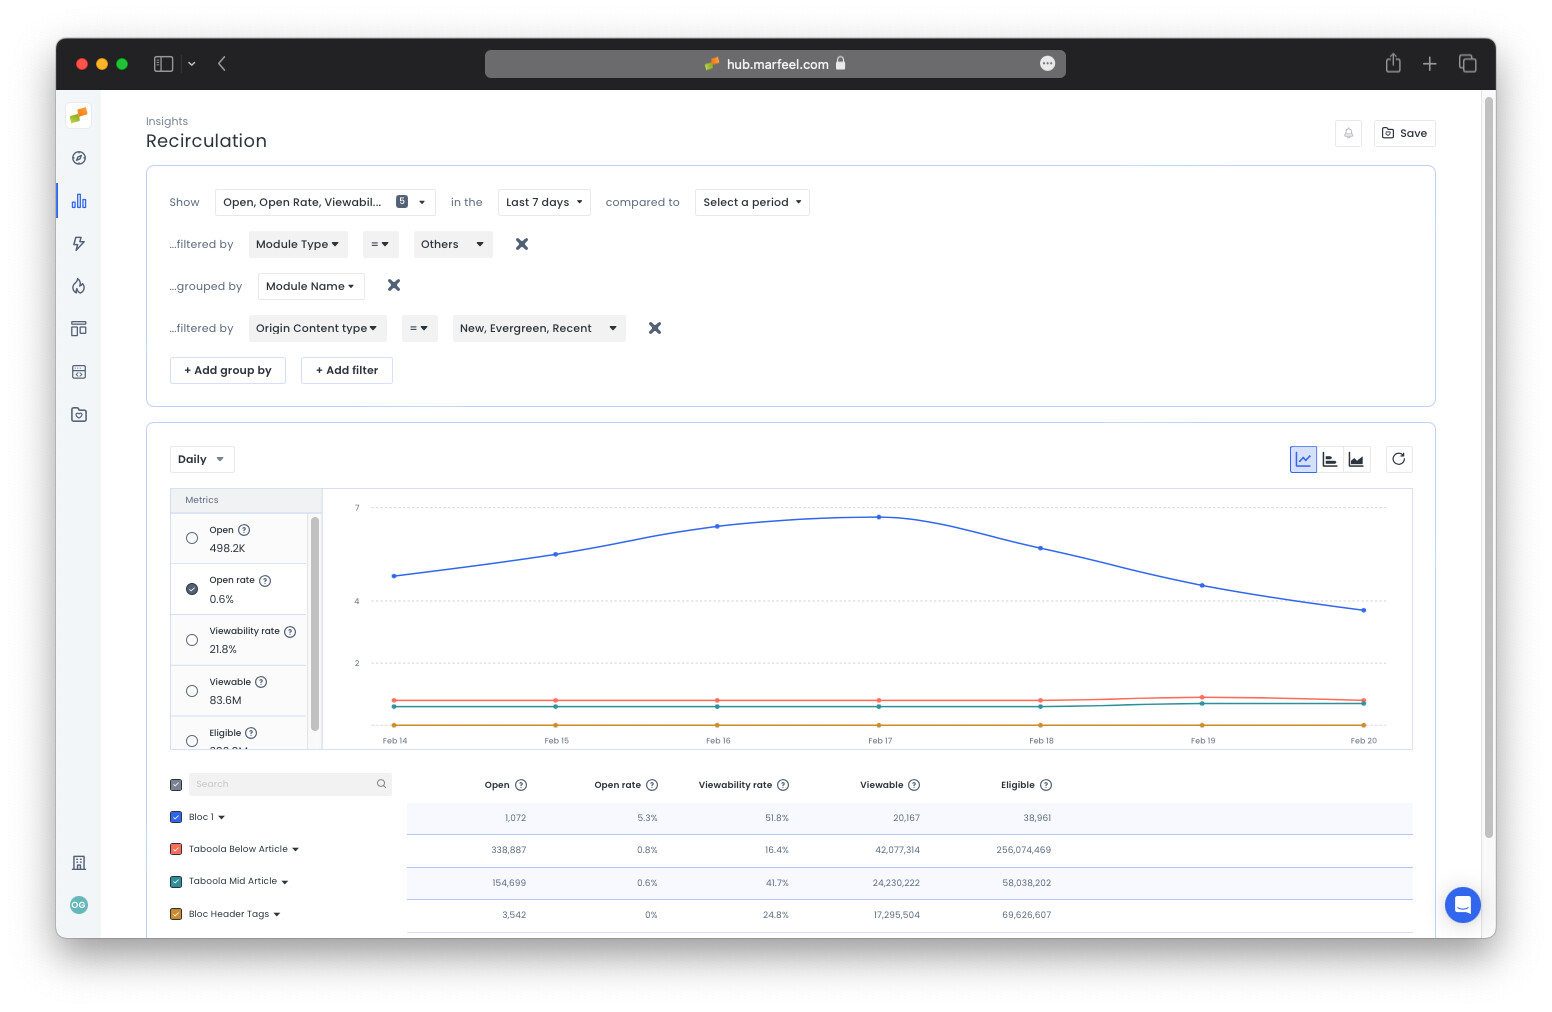Refresh the chart data
1552x1012 pixels.
coord(1398,459)
